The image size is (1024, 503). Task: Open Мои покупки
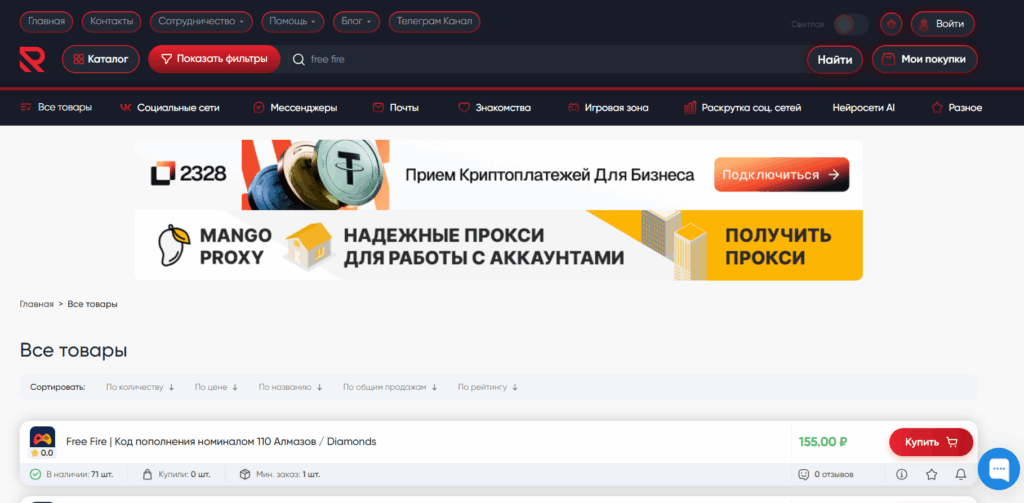tap(925, 59)
